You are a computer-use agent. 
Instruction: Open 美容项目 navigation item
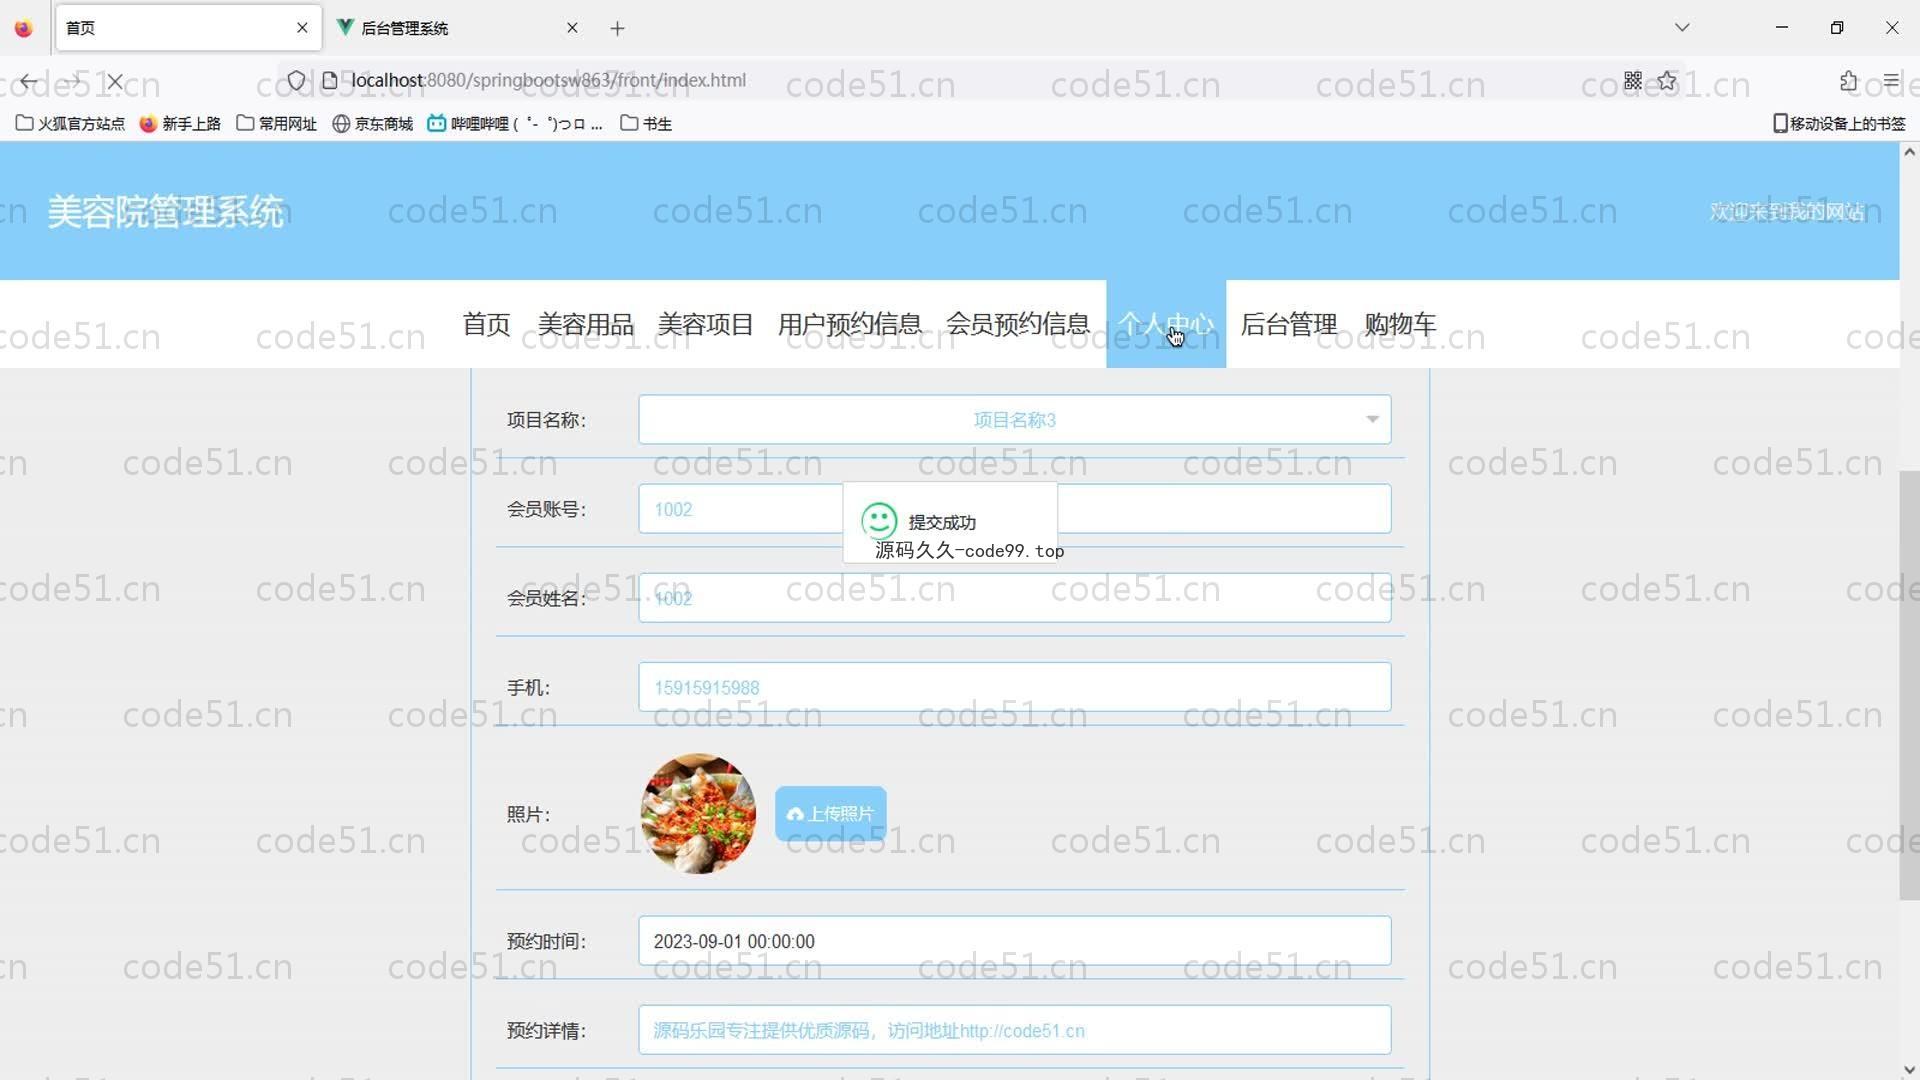[706, 324]
